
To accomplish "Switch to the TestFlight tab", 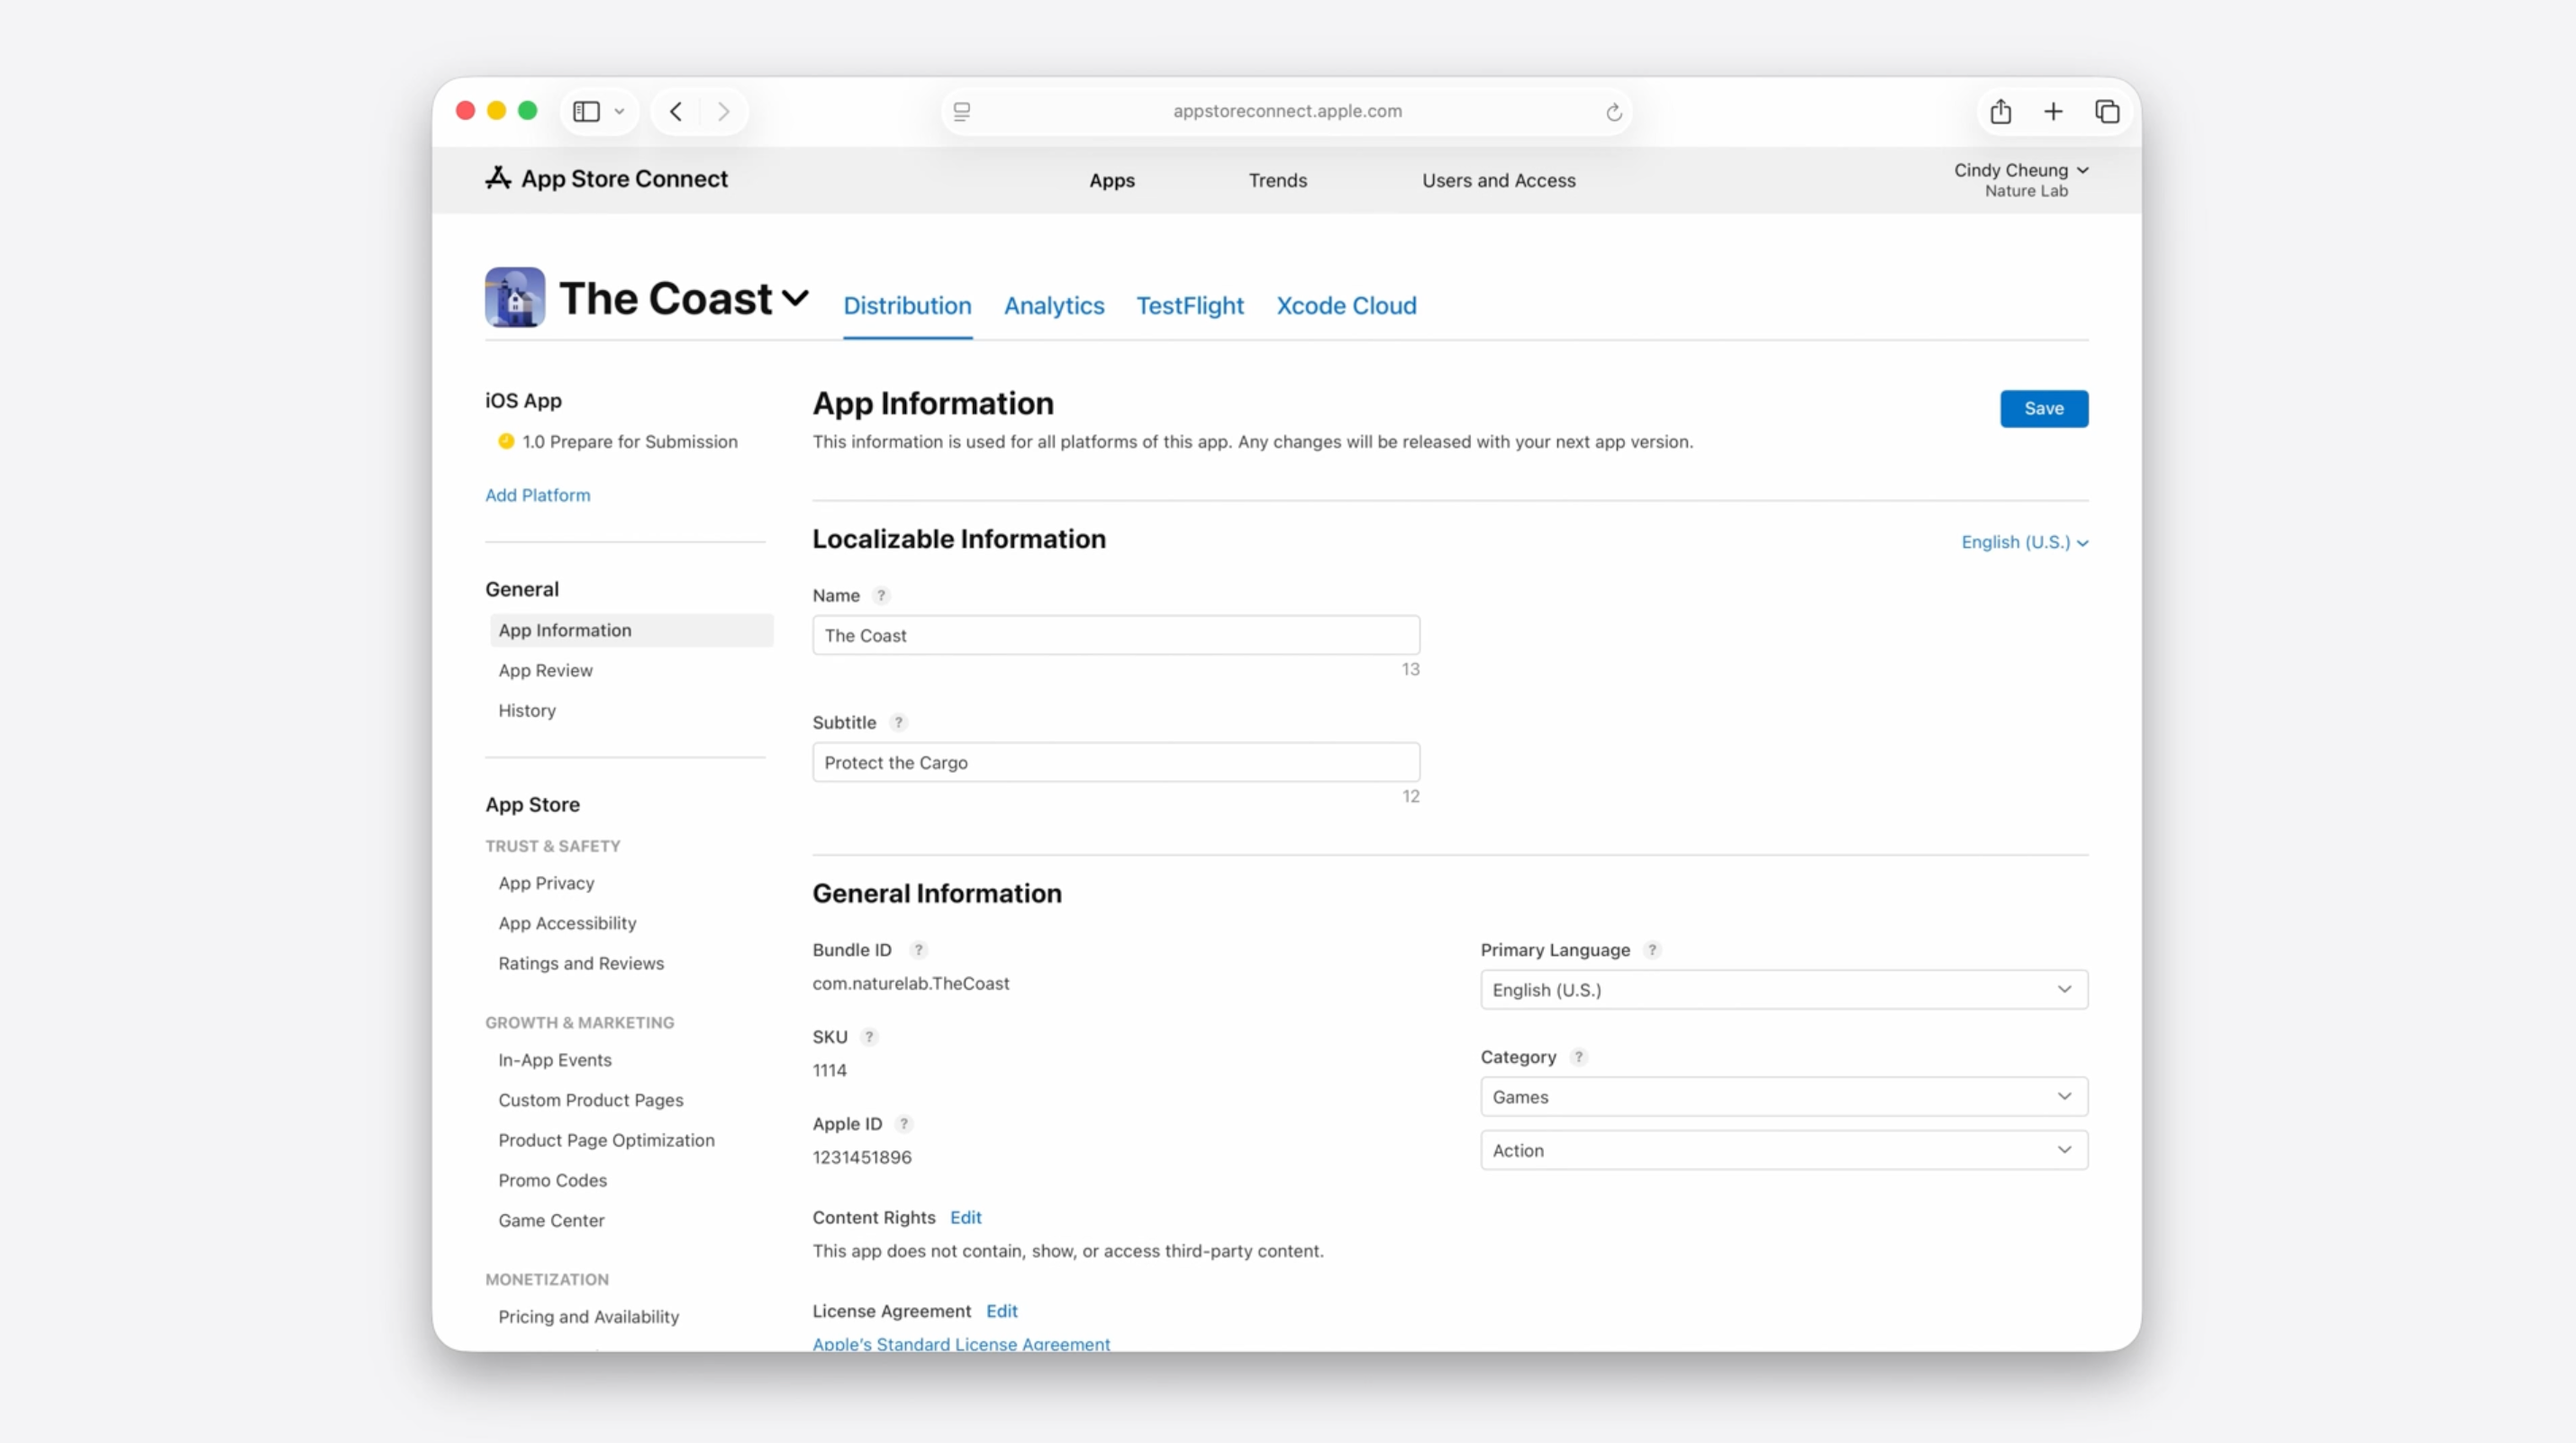I will [x=1189, y=306].
